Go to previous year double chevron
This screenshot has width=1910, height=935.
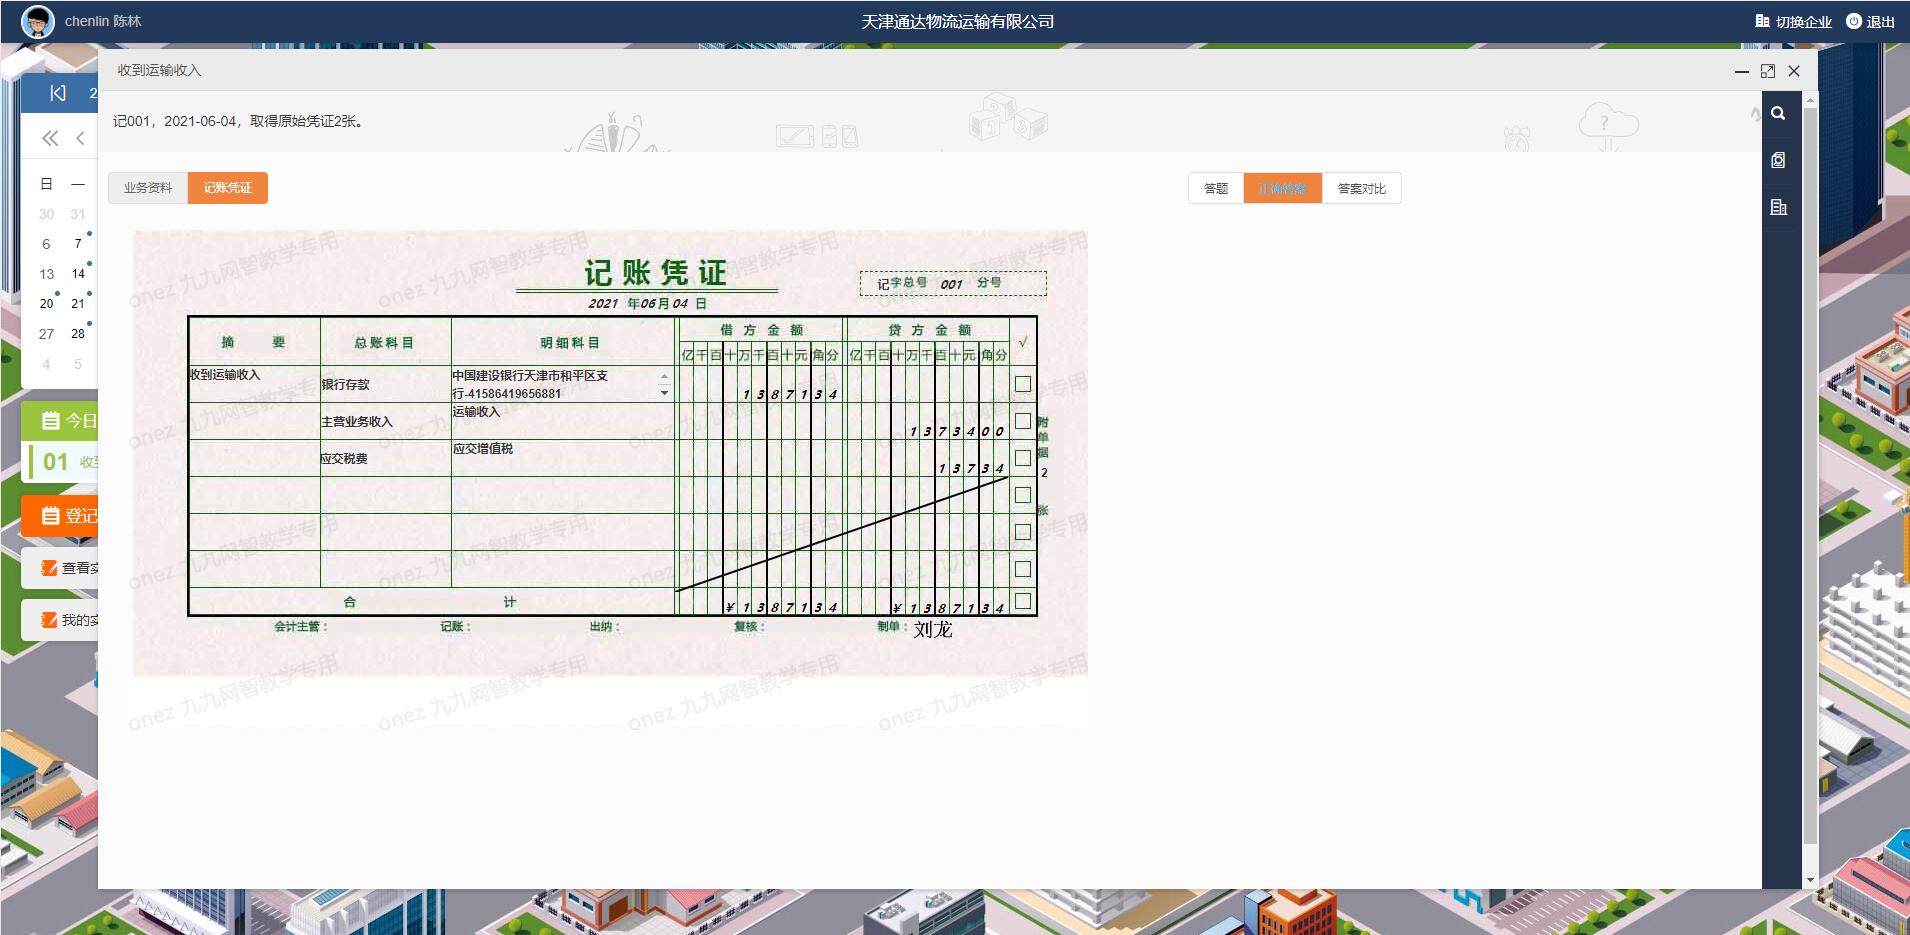click(x=50, y=138)
